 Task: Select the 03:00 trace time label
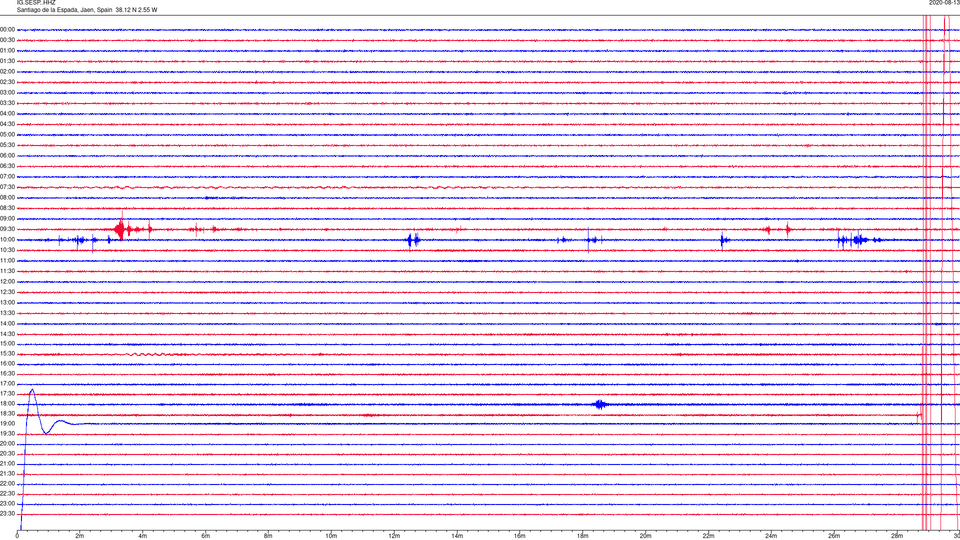coord(7,93)
